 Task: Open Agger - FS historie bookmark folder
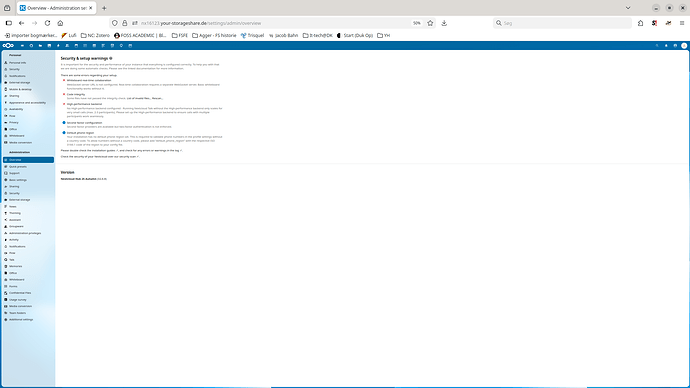pos(214,35)
